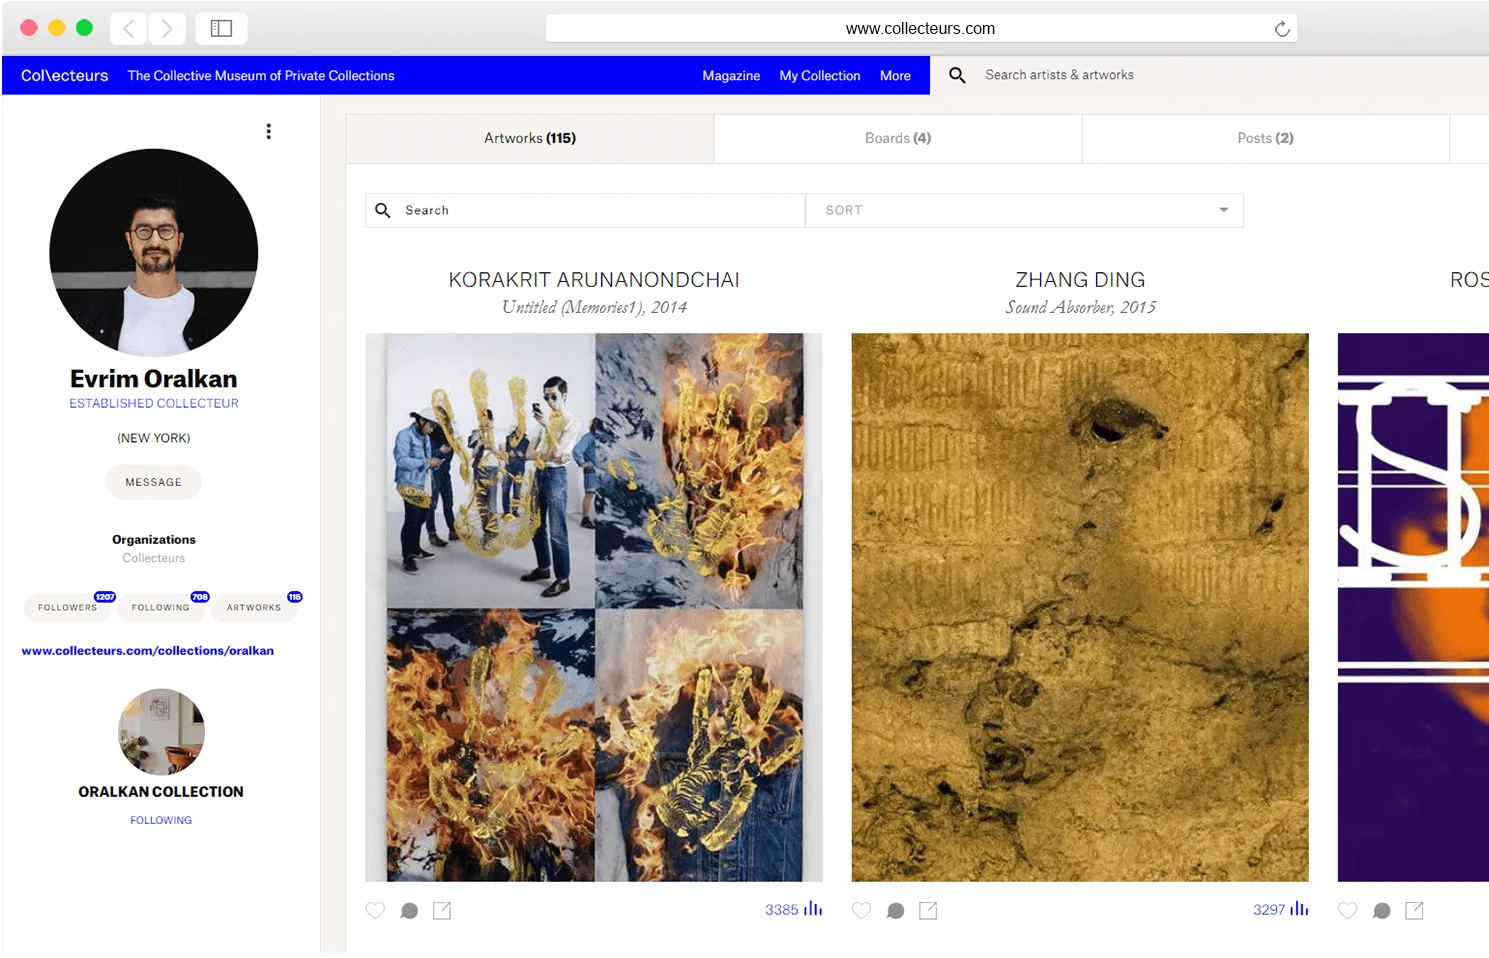
Task: Like the Korakrit Arunanondchai artwork with heart icon
Action: pos(375,910)
